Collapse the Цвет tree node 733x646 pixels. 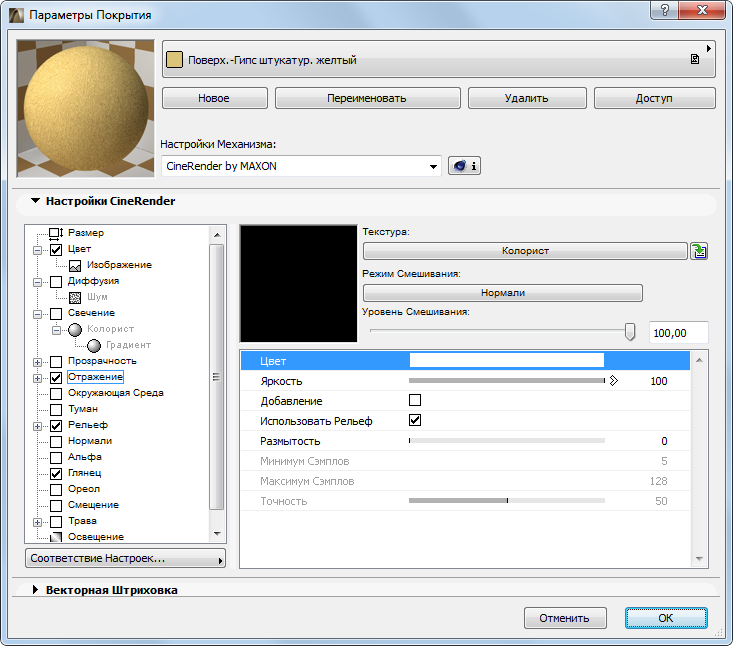pyautogui.click(x=37, y=250)
